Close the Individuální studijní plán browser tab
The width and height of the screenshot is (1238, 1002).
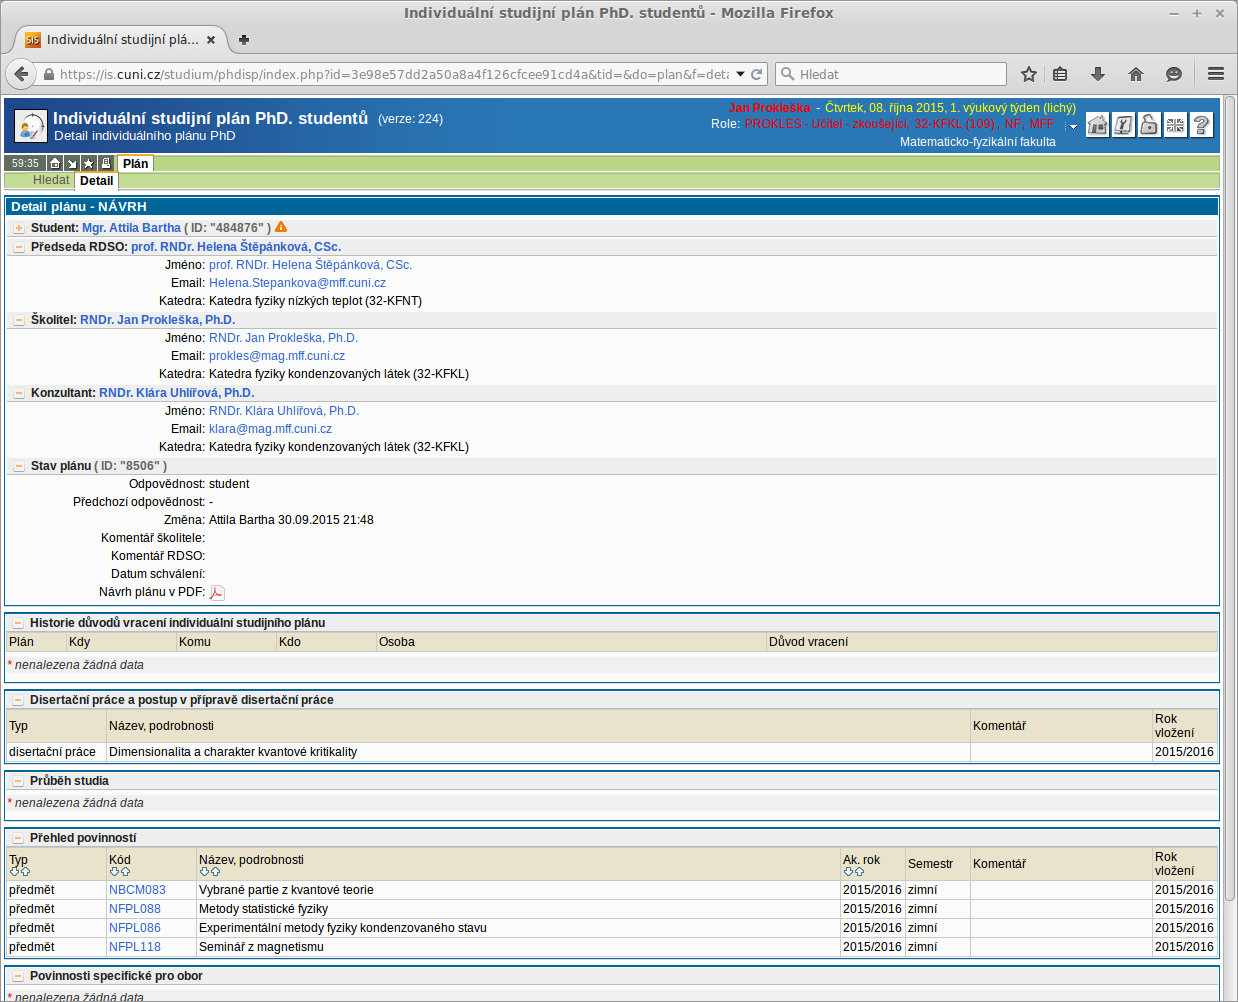[211, 40]
